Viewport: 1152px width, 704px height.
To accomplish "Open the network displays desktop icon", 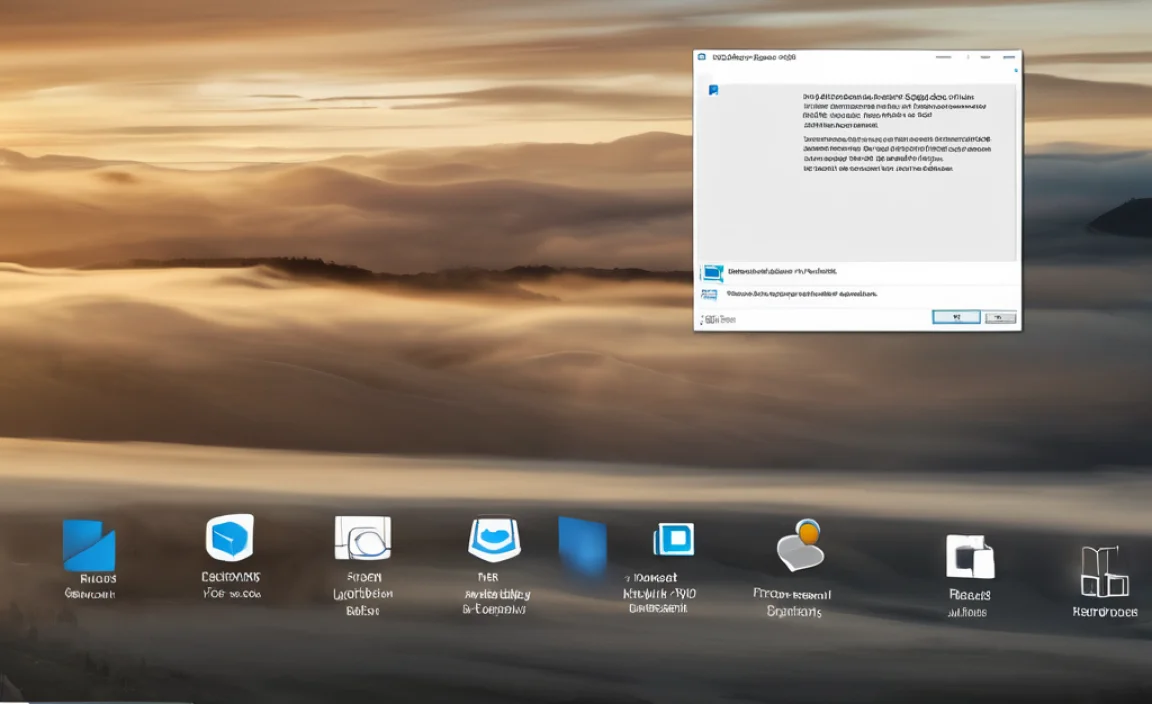I will pyautogui.click(x=673, y=542).
